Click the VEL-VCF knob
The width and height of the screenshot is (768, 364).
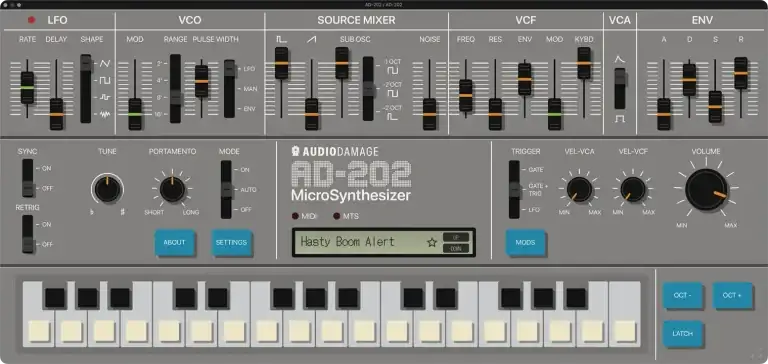633,189
